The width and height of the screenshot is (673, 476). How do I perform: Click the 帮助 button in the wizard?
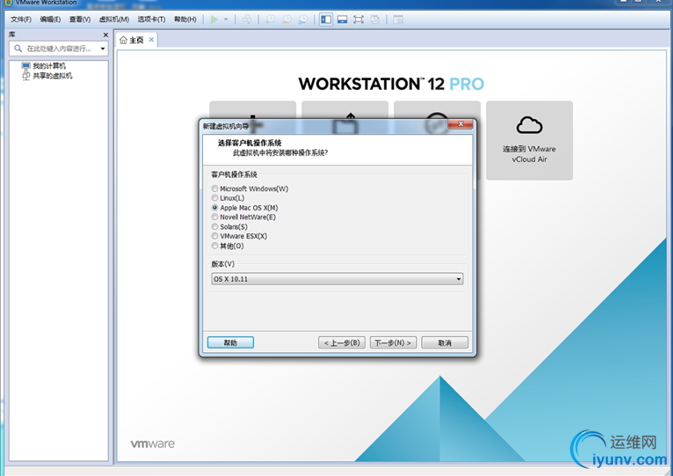tap(230, 343)
